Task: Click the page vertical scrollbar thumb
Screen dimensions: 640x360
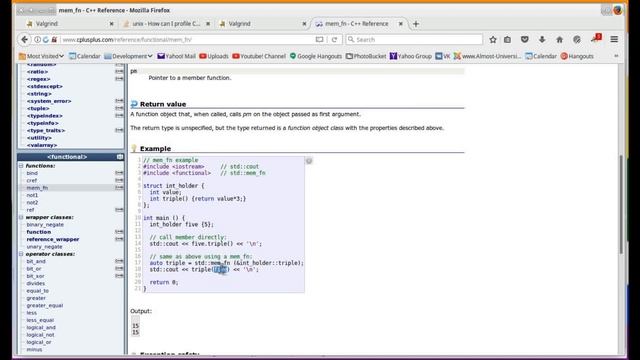Action: pos(621,204)
